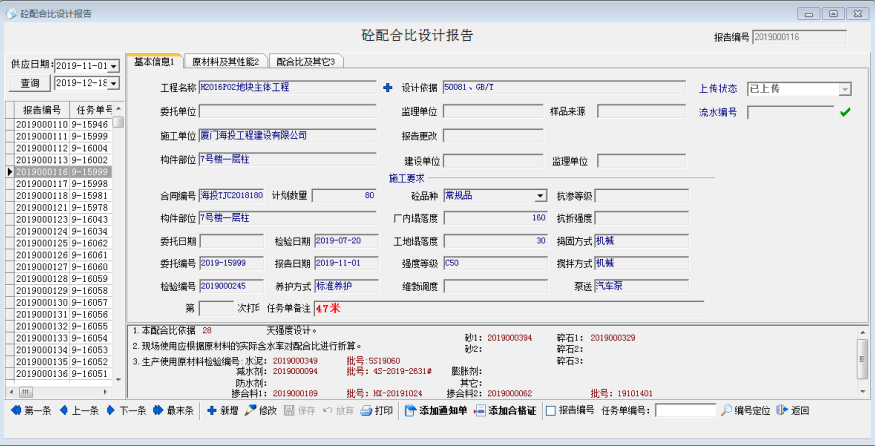Click the 保存 save disk icon
Screen dimensions: 875x446
click(289, 411)
